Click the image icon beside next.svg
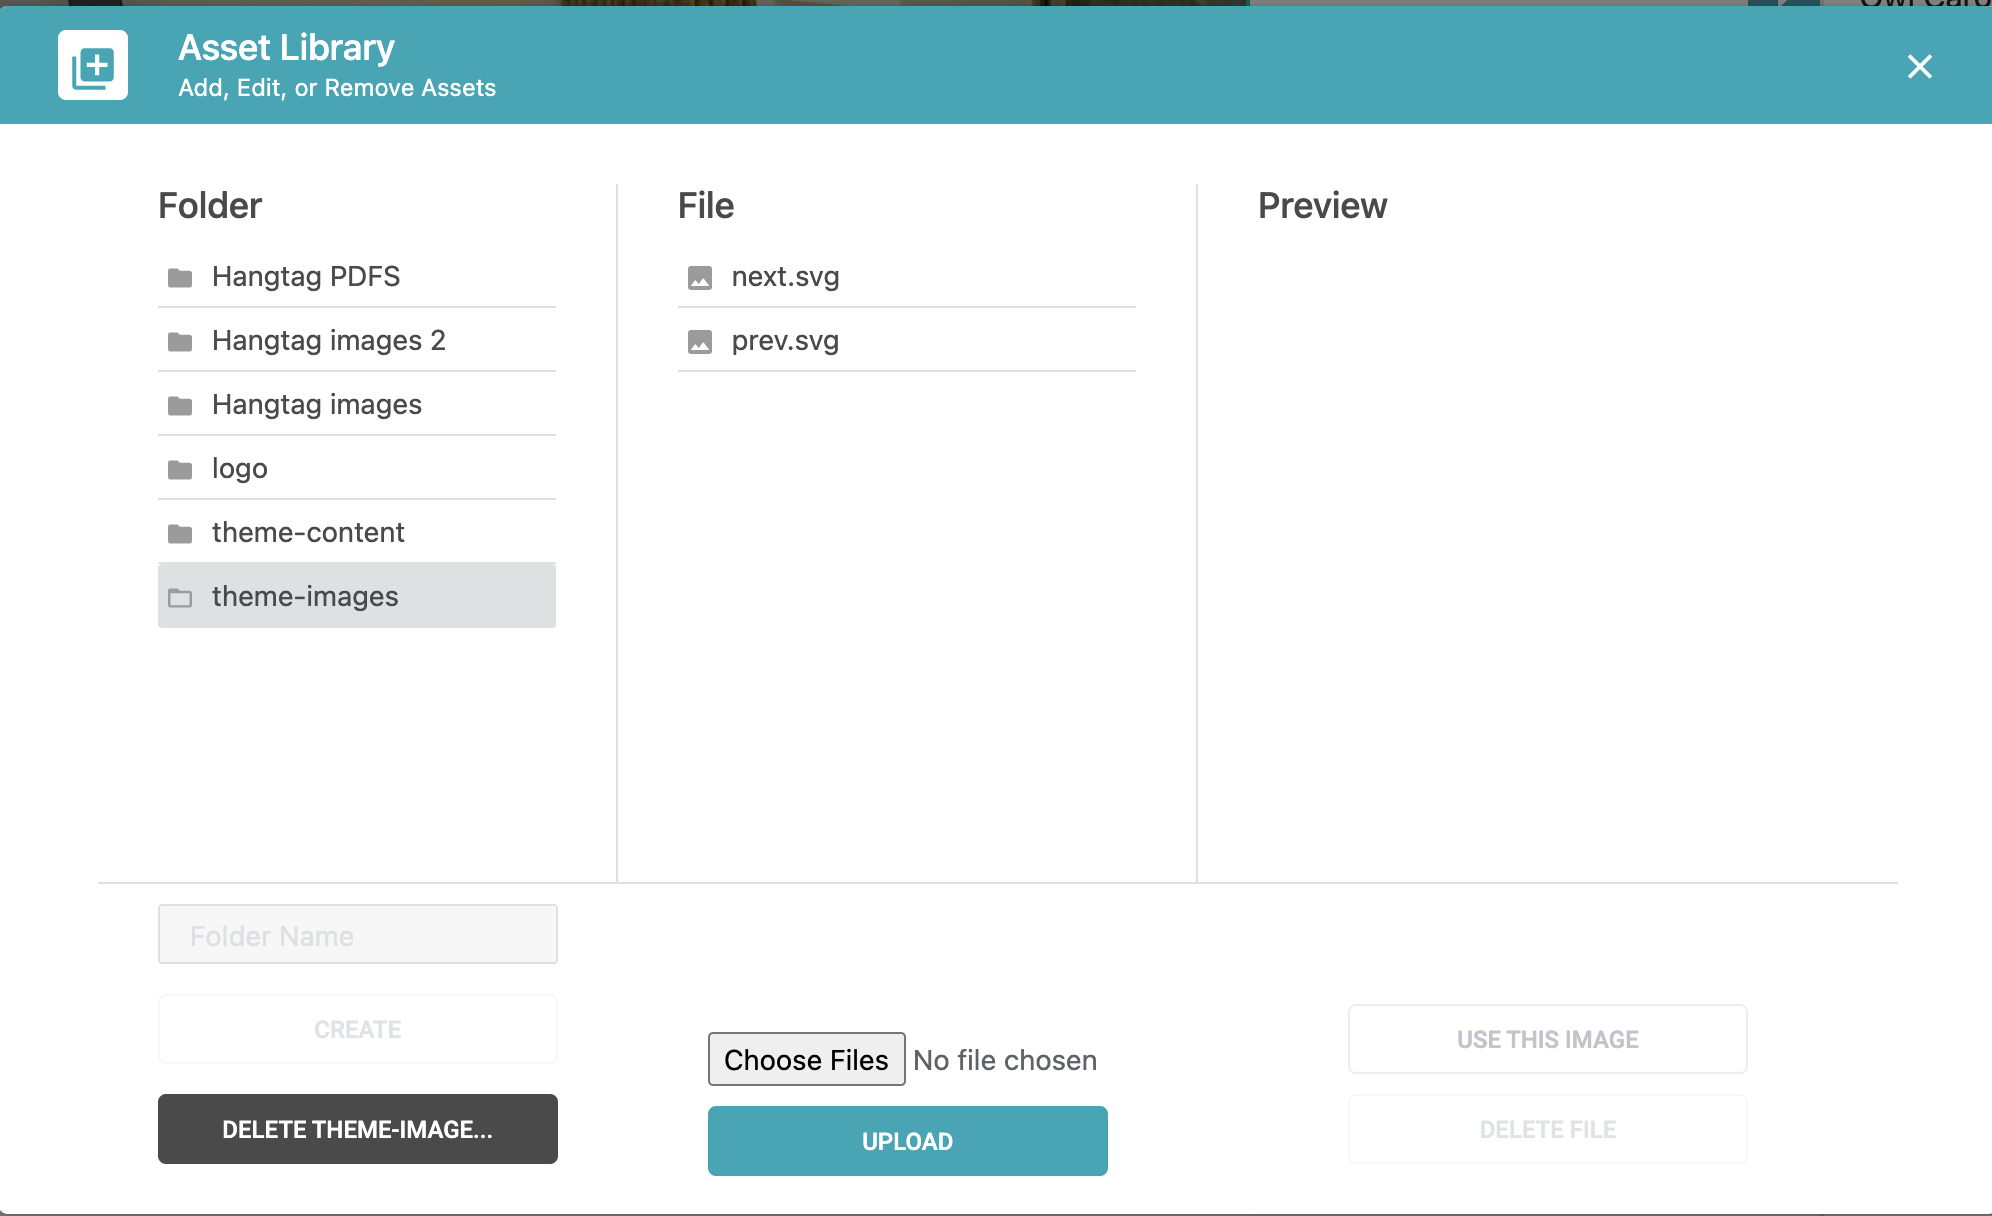Image resolution: width=1992 pixels, height=1216 pixels. pos(700,277)
